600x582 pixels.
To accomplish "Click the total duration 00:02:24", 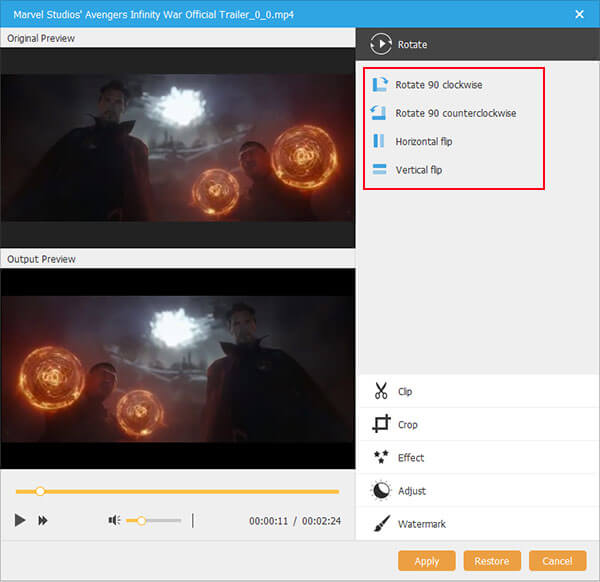I will pyautogui.click(x=321, y=521).
